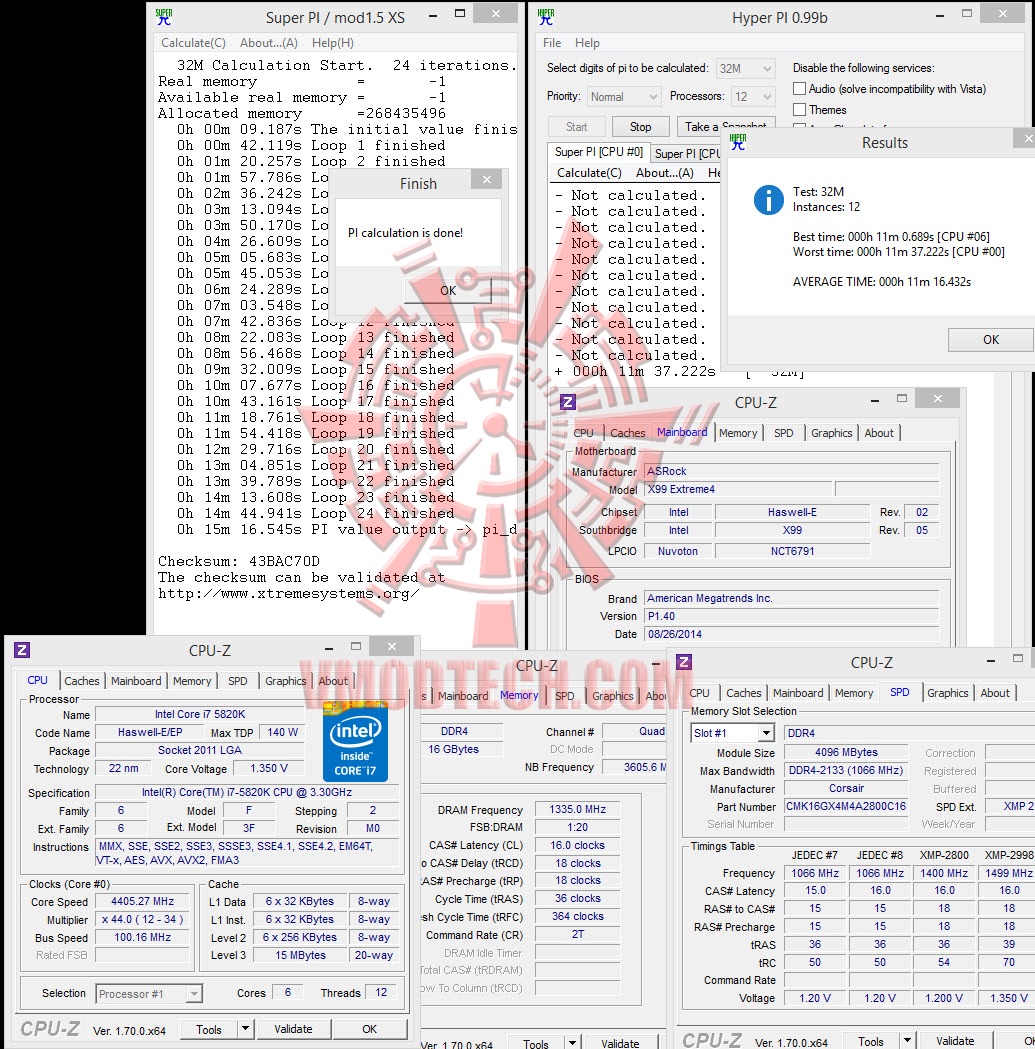Click the BIOS Date 08/26/2014 value
1035x1049 pixels.
(792, 634)
